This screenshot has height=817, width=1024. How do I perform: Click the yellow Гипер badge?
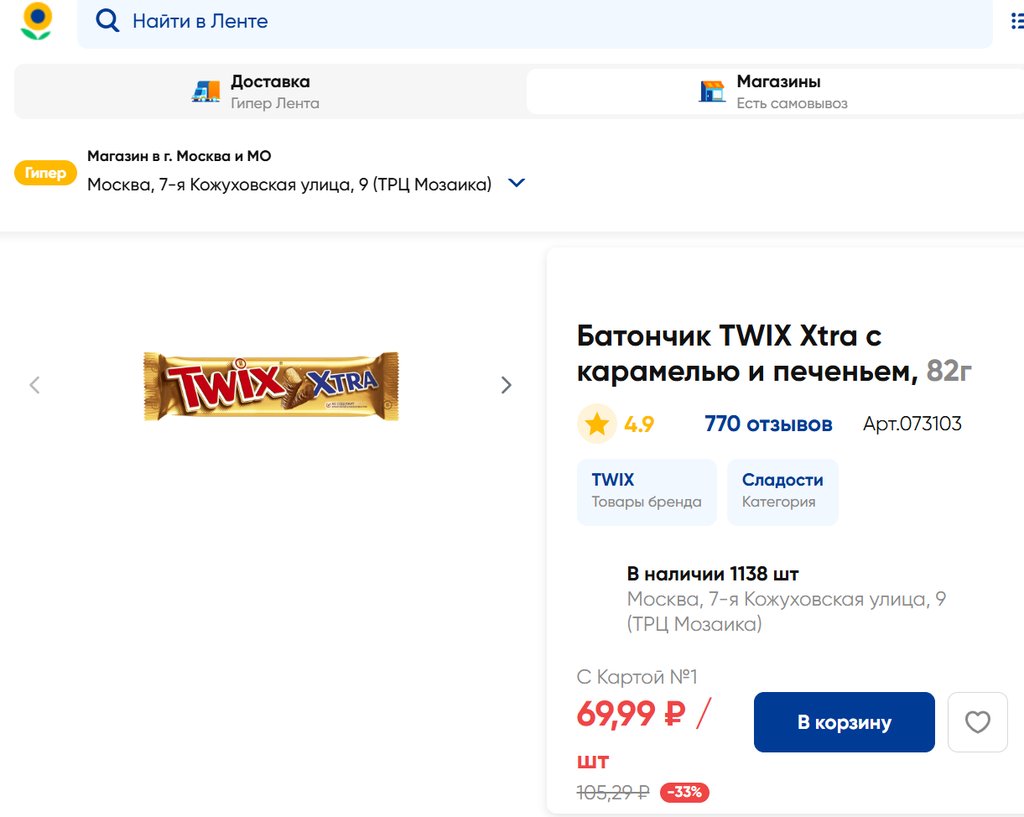(45, 173)
